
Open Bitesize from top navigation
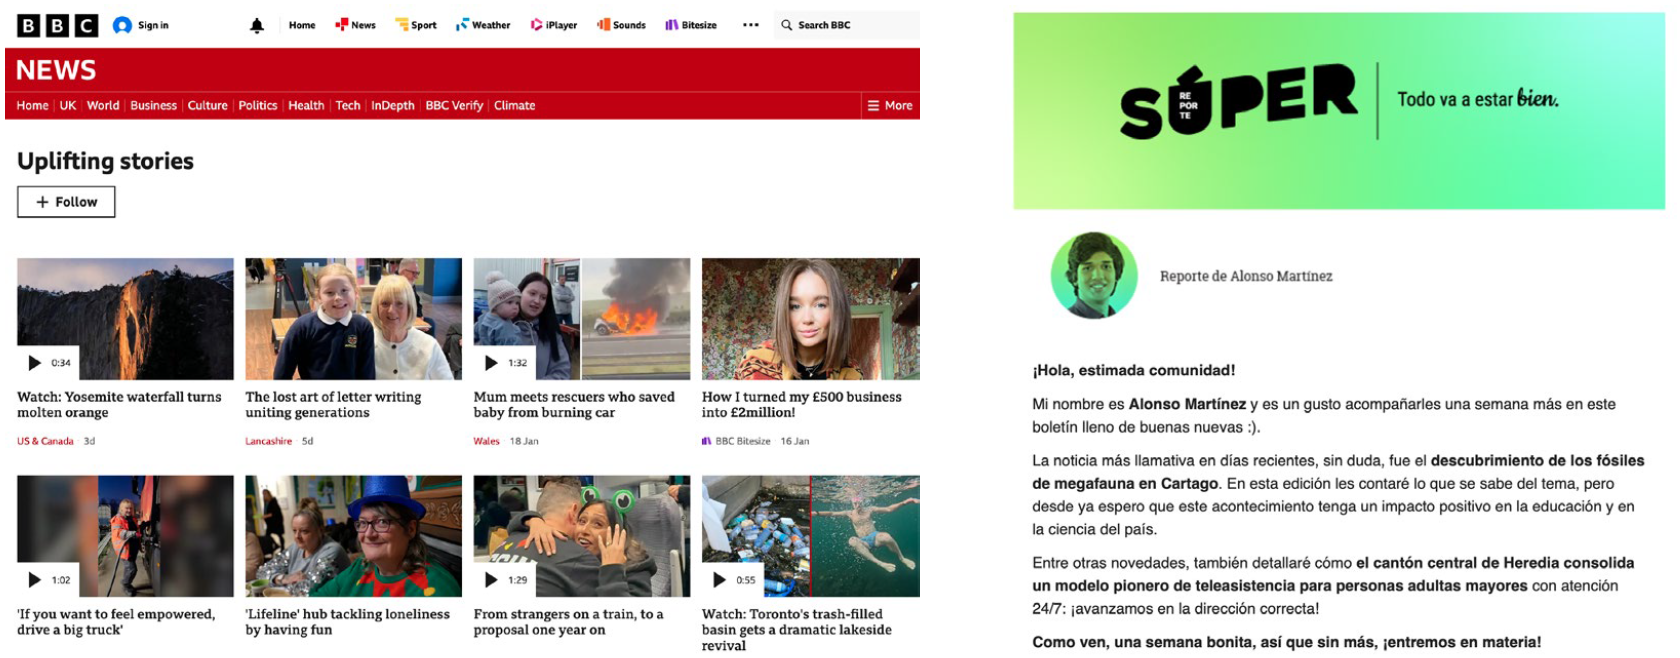tap(691, 25)
